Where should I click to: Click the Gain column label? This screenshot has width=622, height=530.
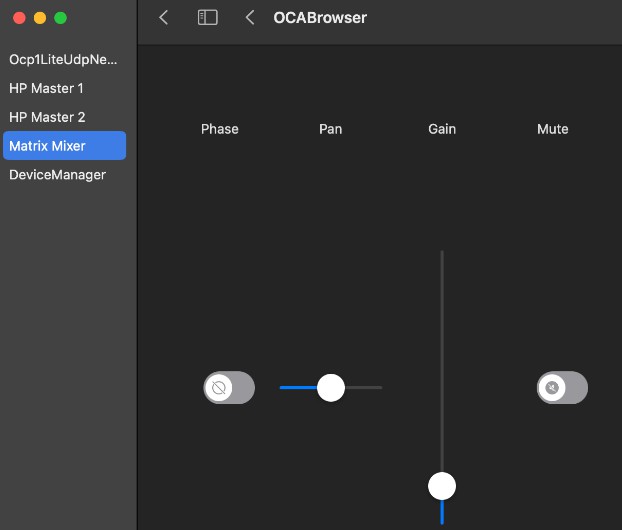click(442, 129)
